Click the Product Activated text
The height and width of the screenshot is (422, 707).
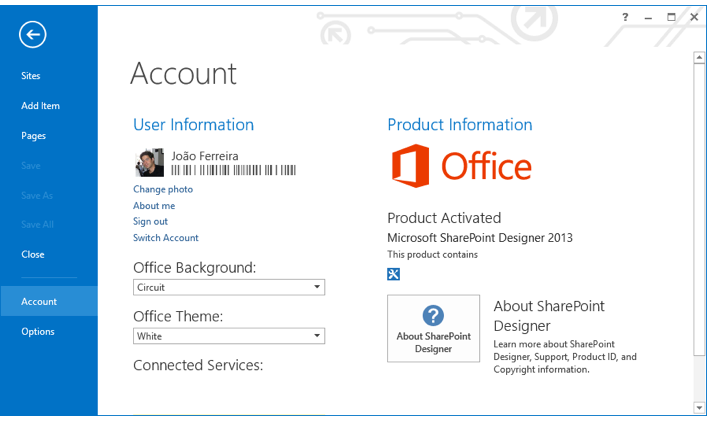[444, 218]
